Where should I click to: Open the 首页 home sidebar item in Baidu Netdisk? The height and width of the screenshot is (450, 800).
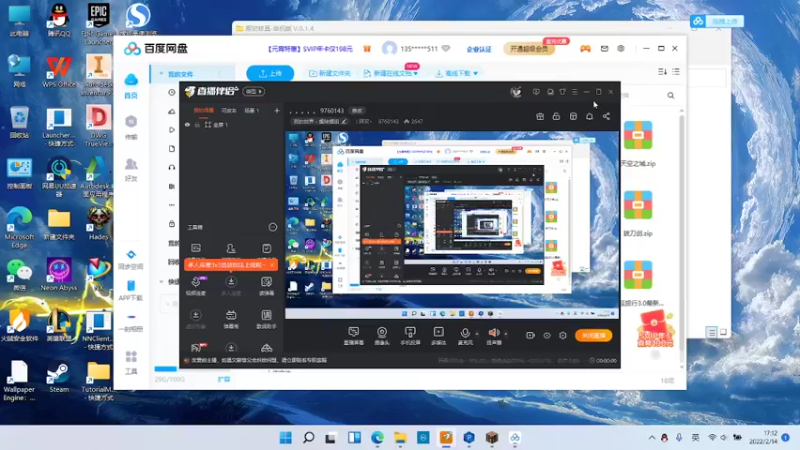point(131,85)
